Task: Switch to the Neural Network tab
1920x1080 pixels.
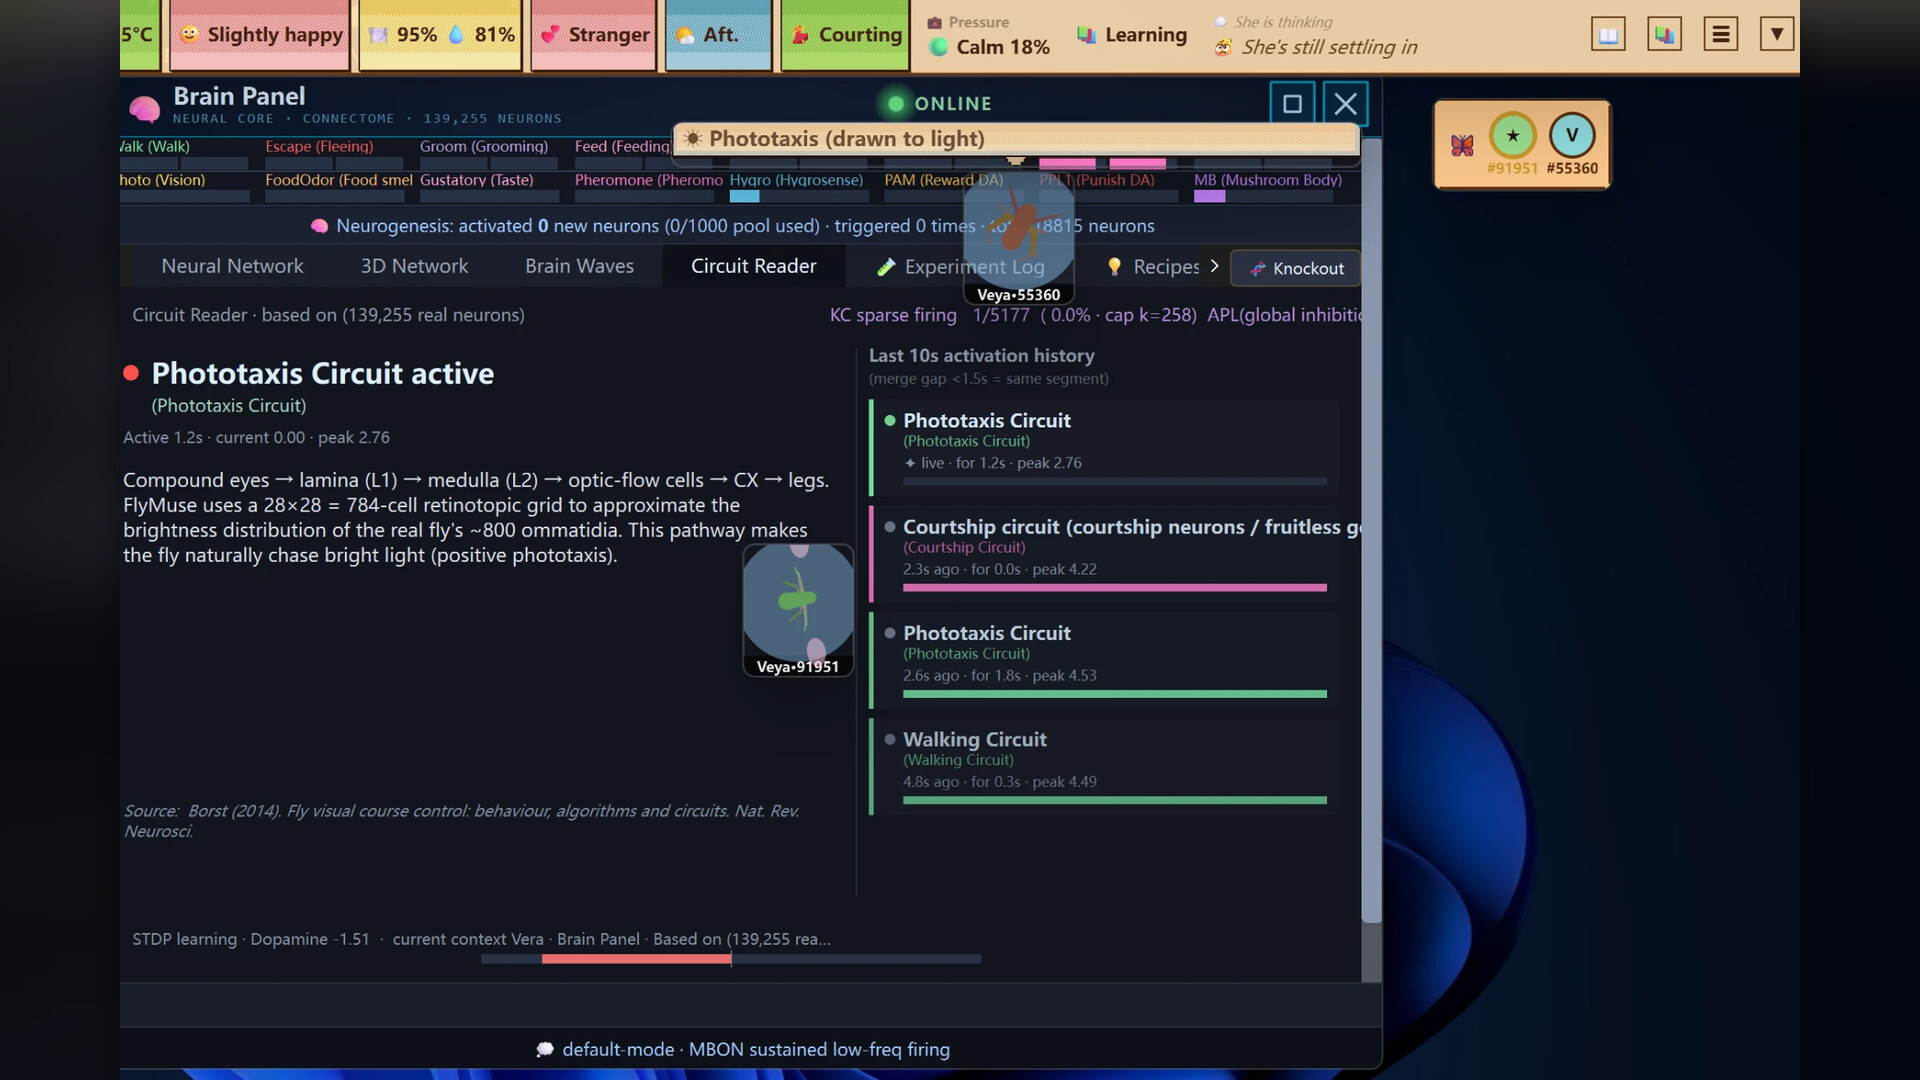Action: 232,266
